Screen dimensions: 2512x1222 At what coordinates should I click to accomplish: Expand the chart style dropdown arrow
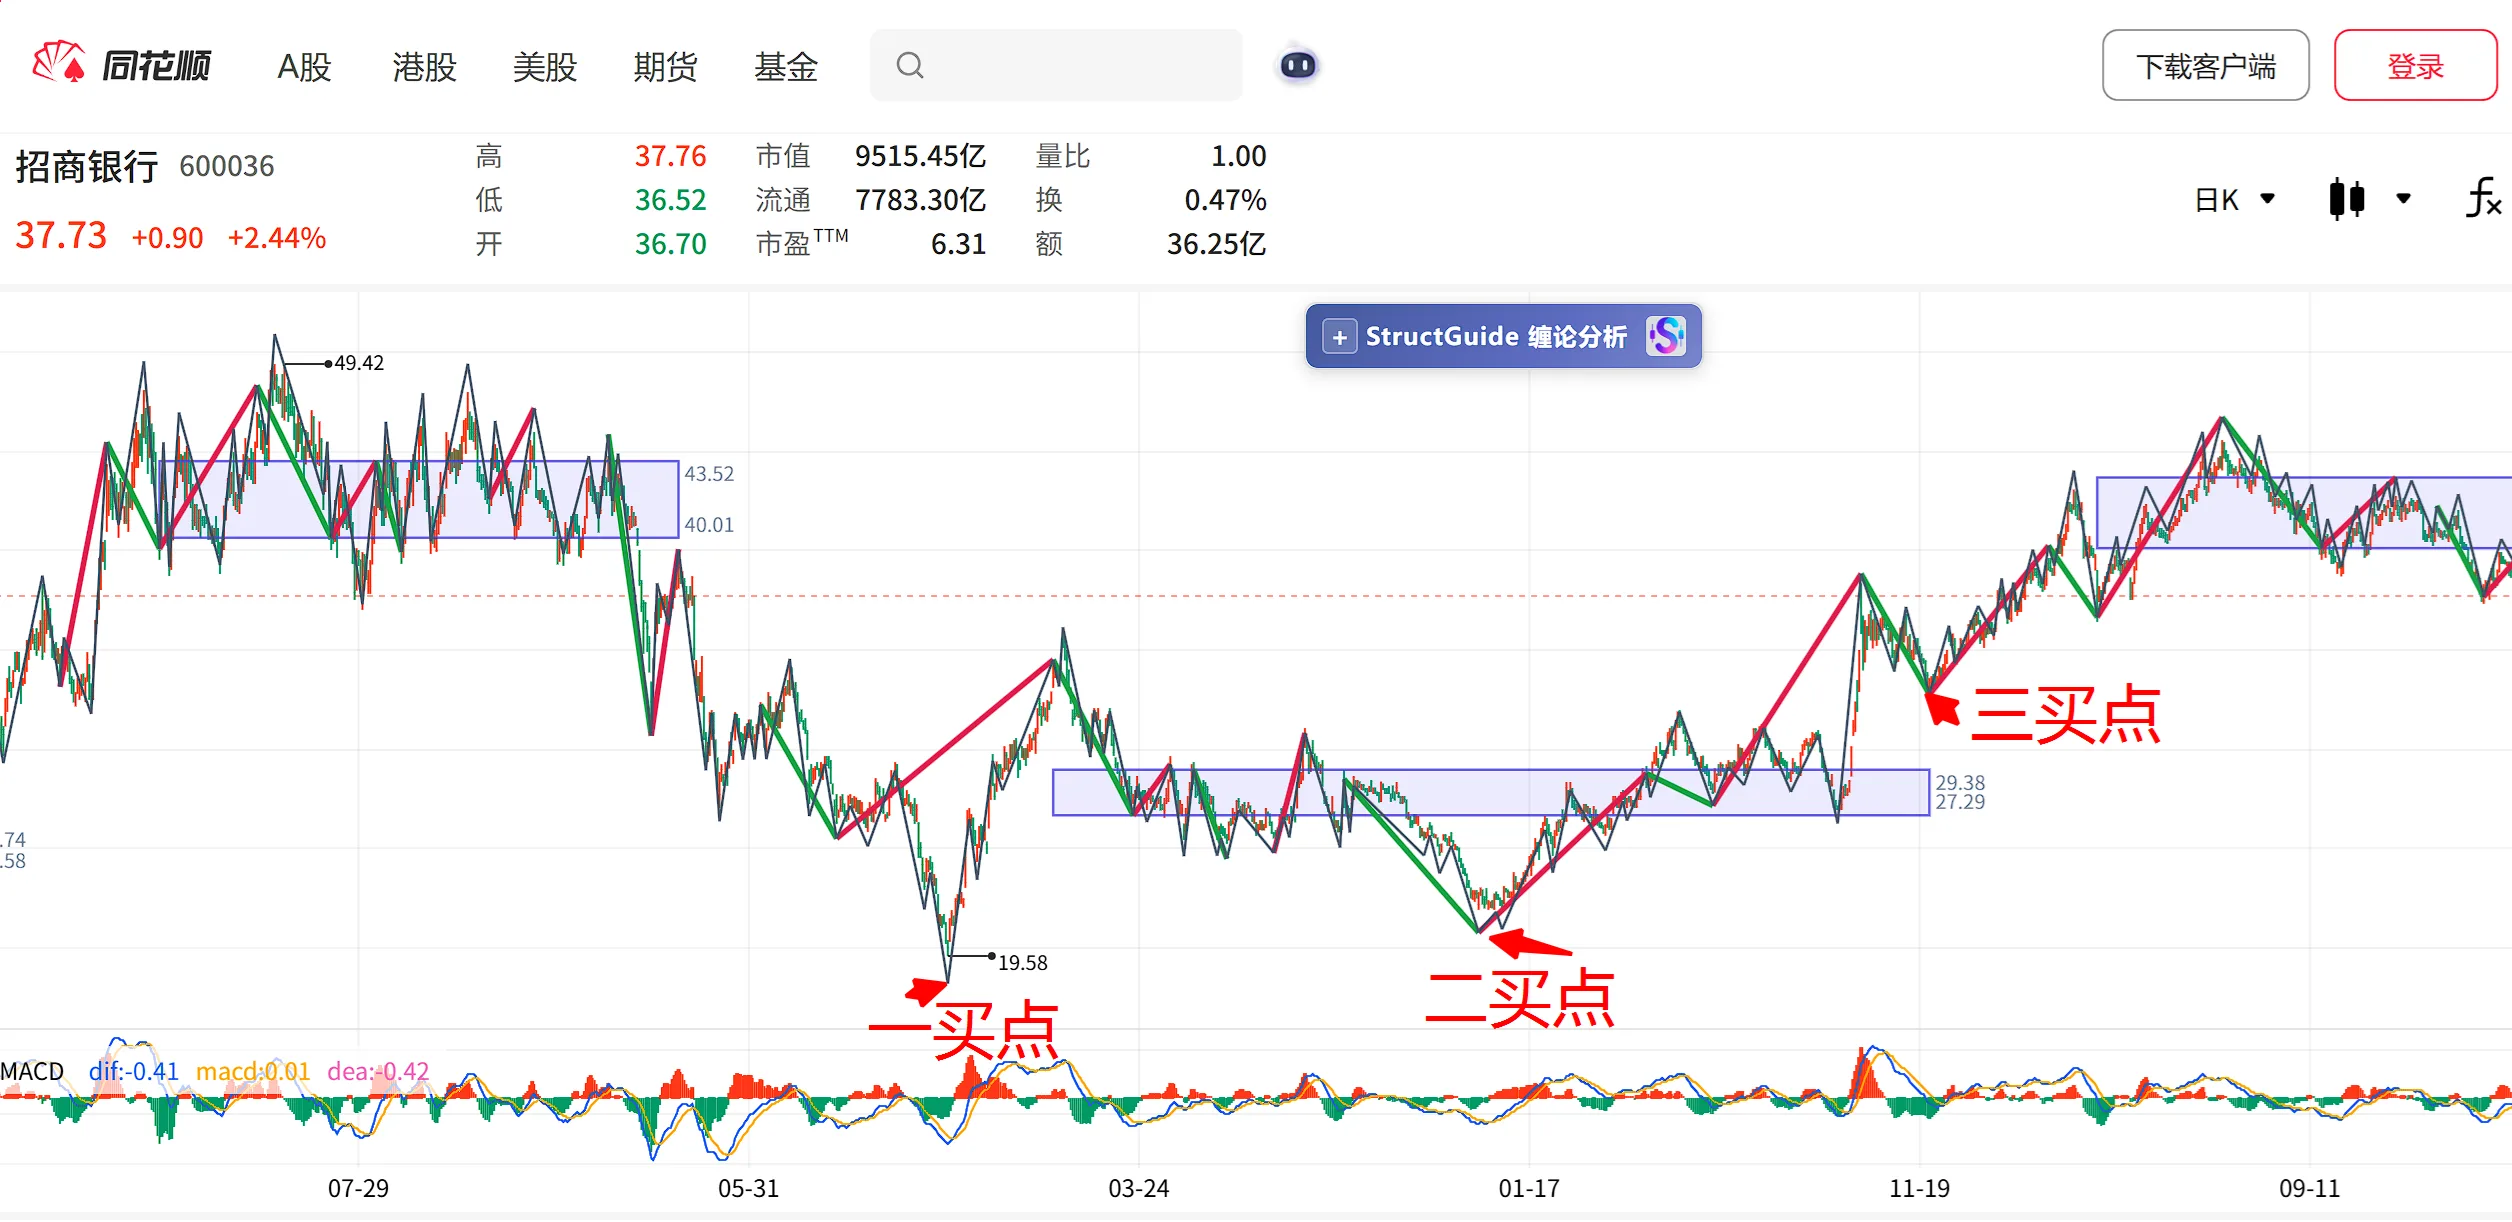point(2403,198)
